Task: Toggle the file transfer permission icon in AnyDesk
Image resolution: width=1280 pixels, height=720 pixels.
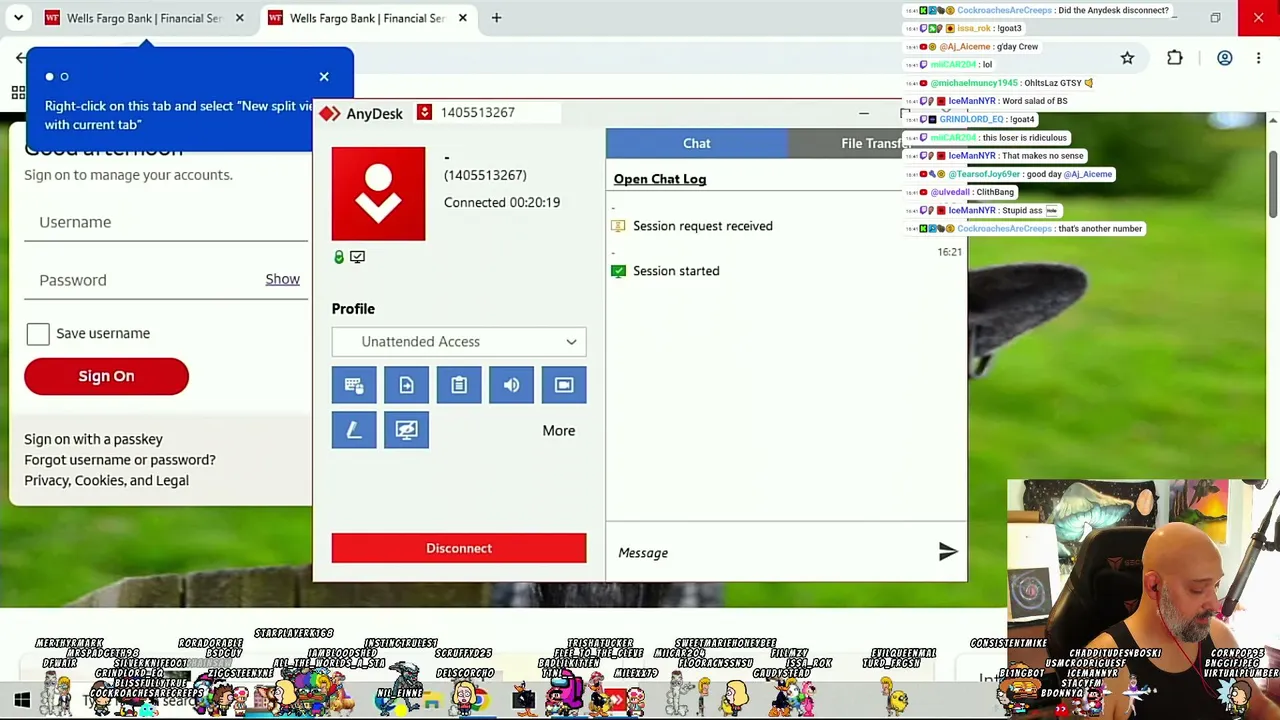Action: pos(406,385)
